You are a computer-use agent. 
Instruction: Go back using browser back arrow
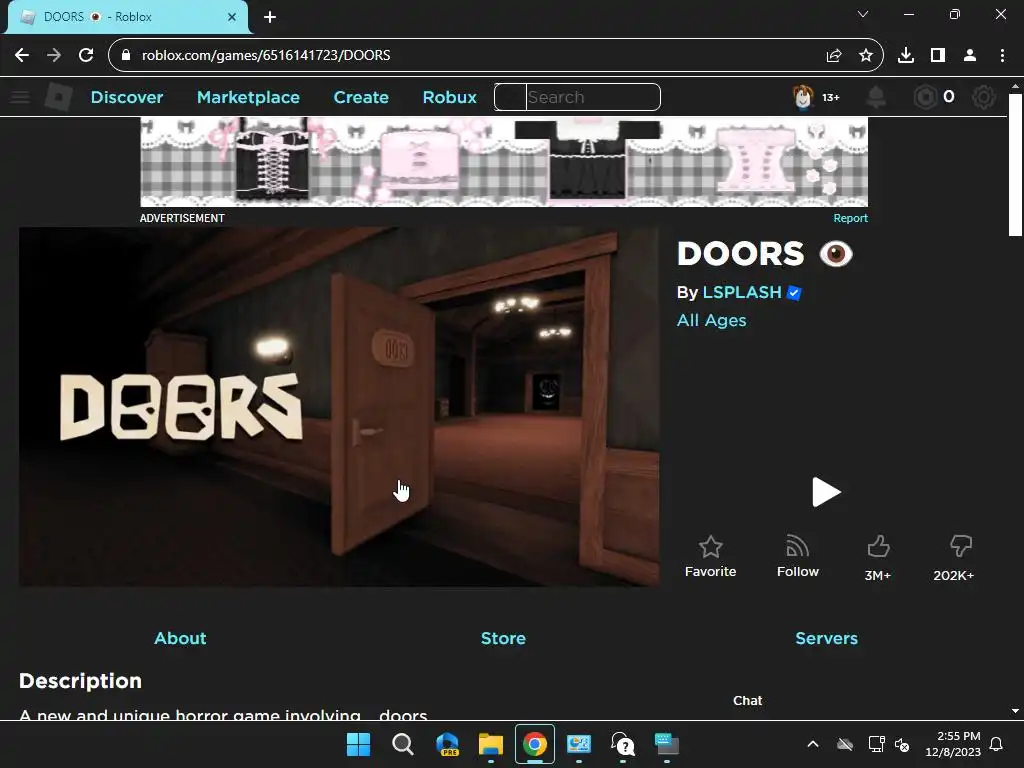[22, 55]
